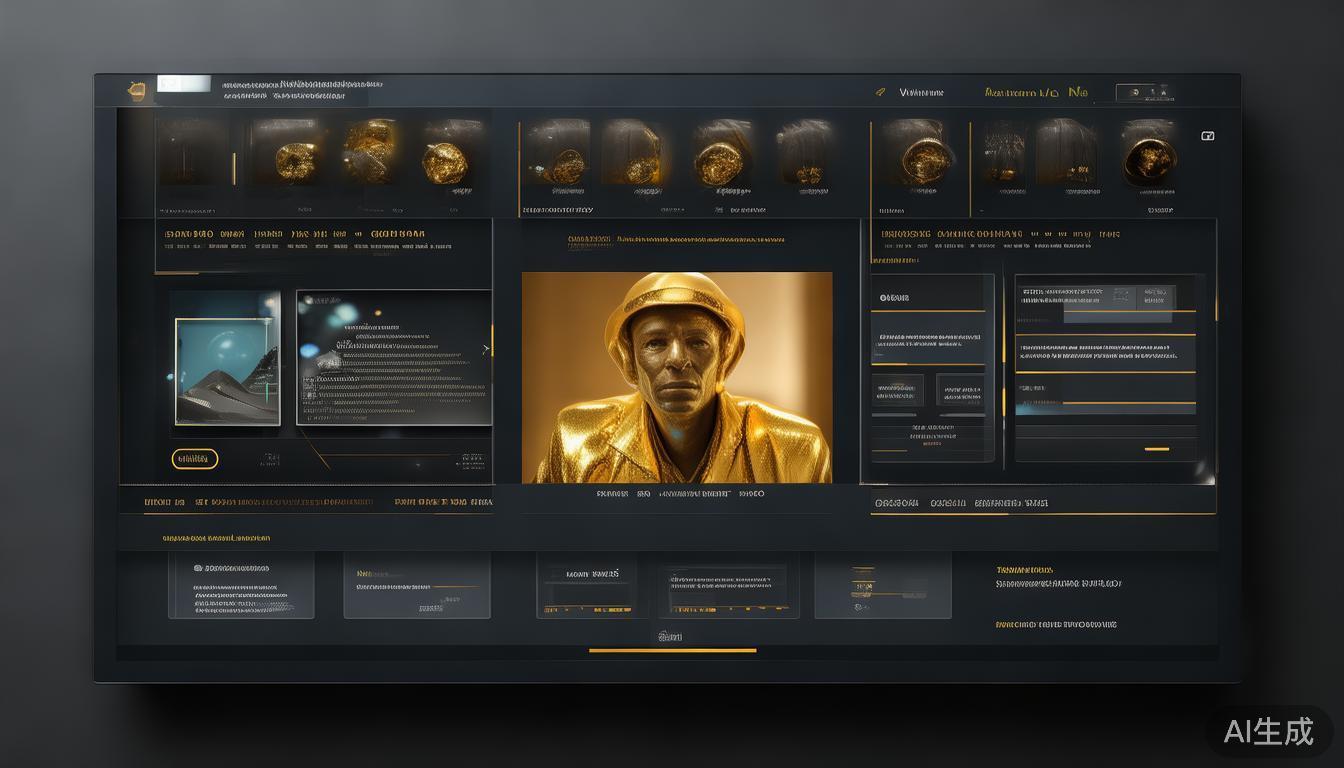
Task: Select the first card in the bottom row
Action: (x=240, y=585)
